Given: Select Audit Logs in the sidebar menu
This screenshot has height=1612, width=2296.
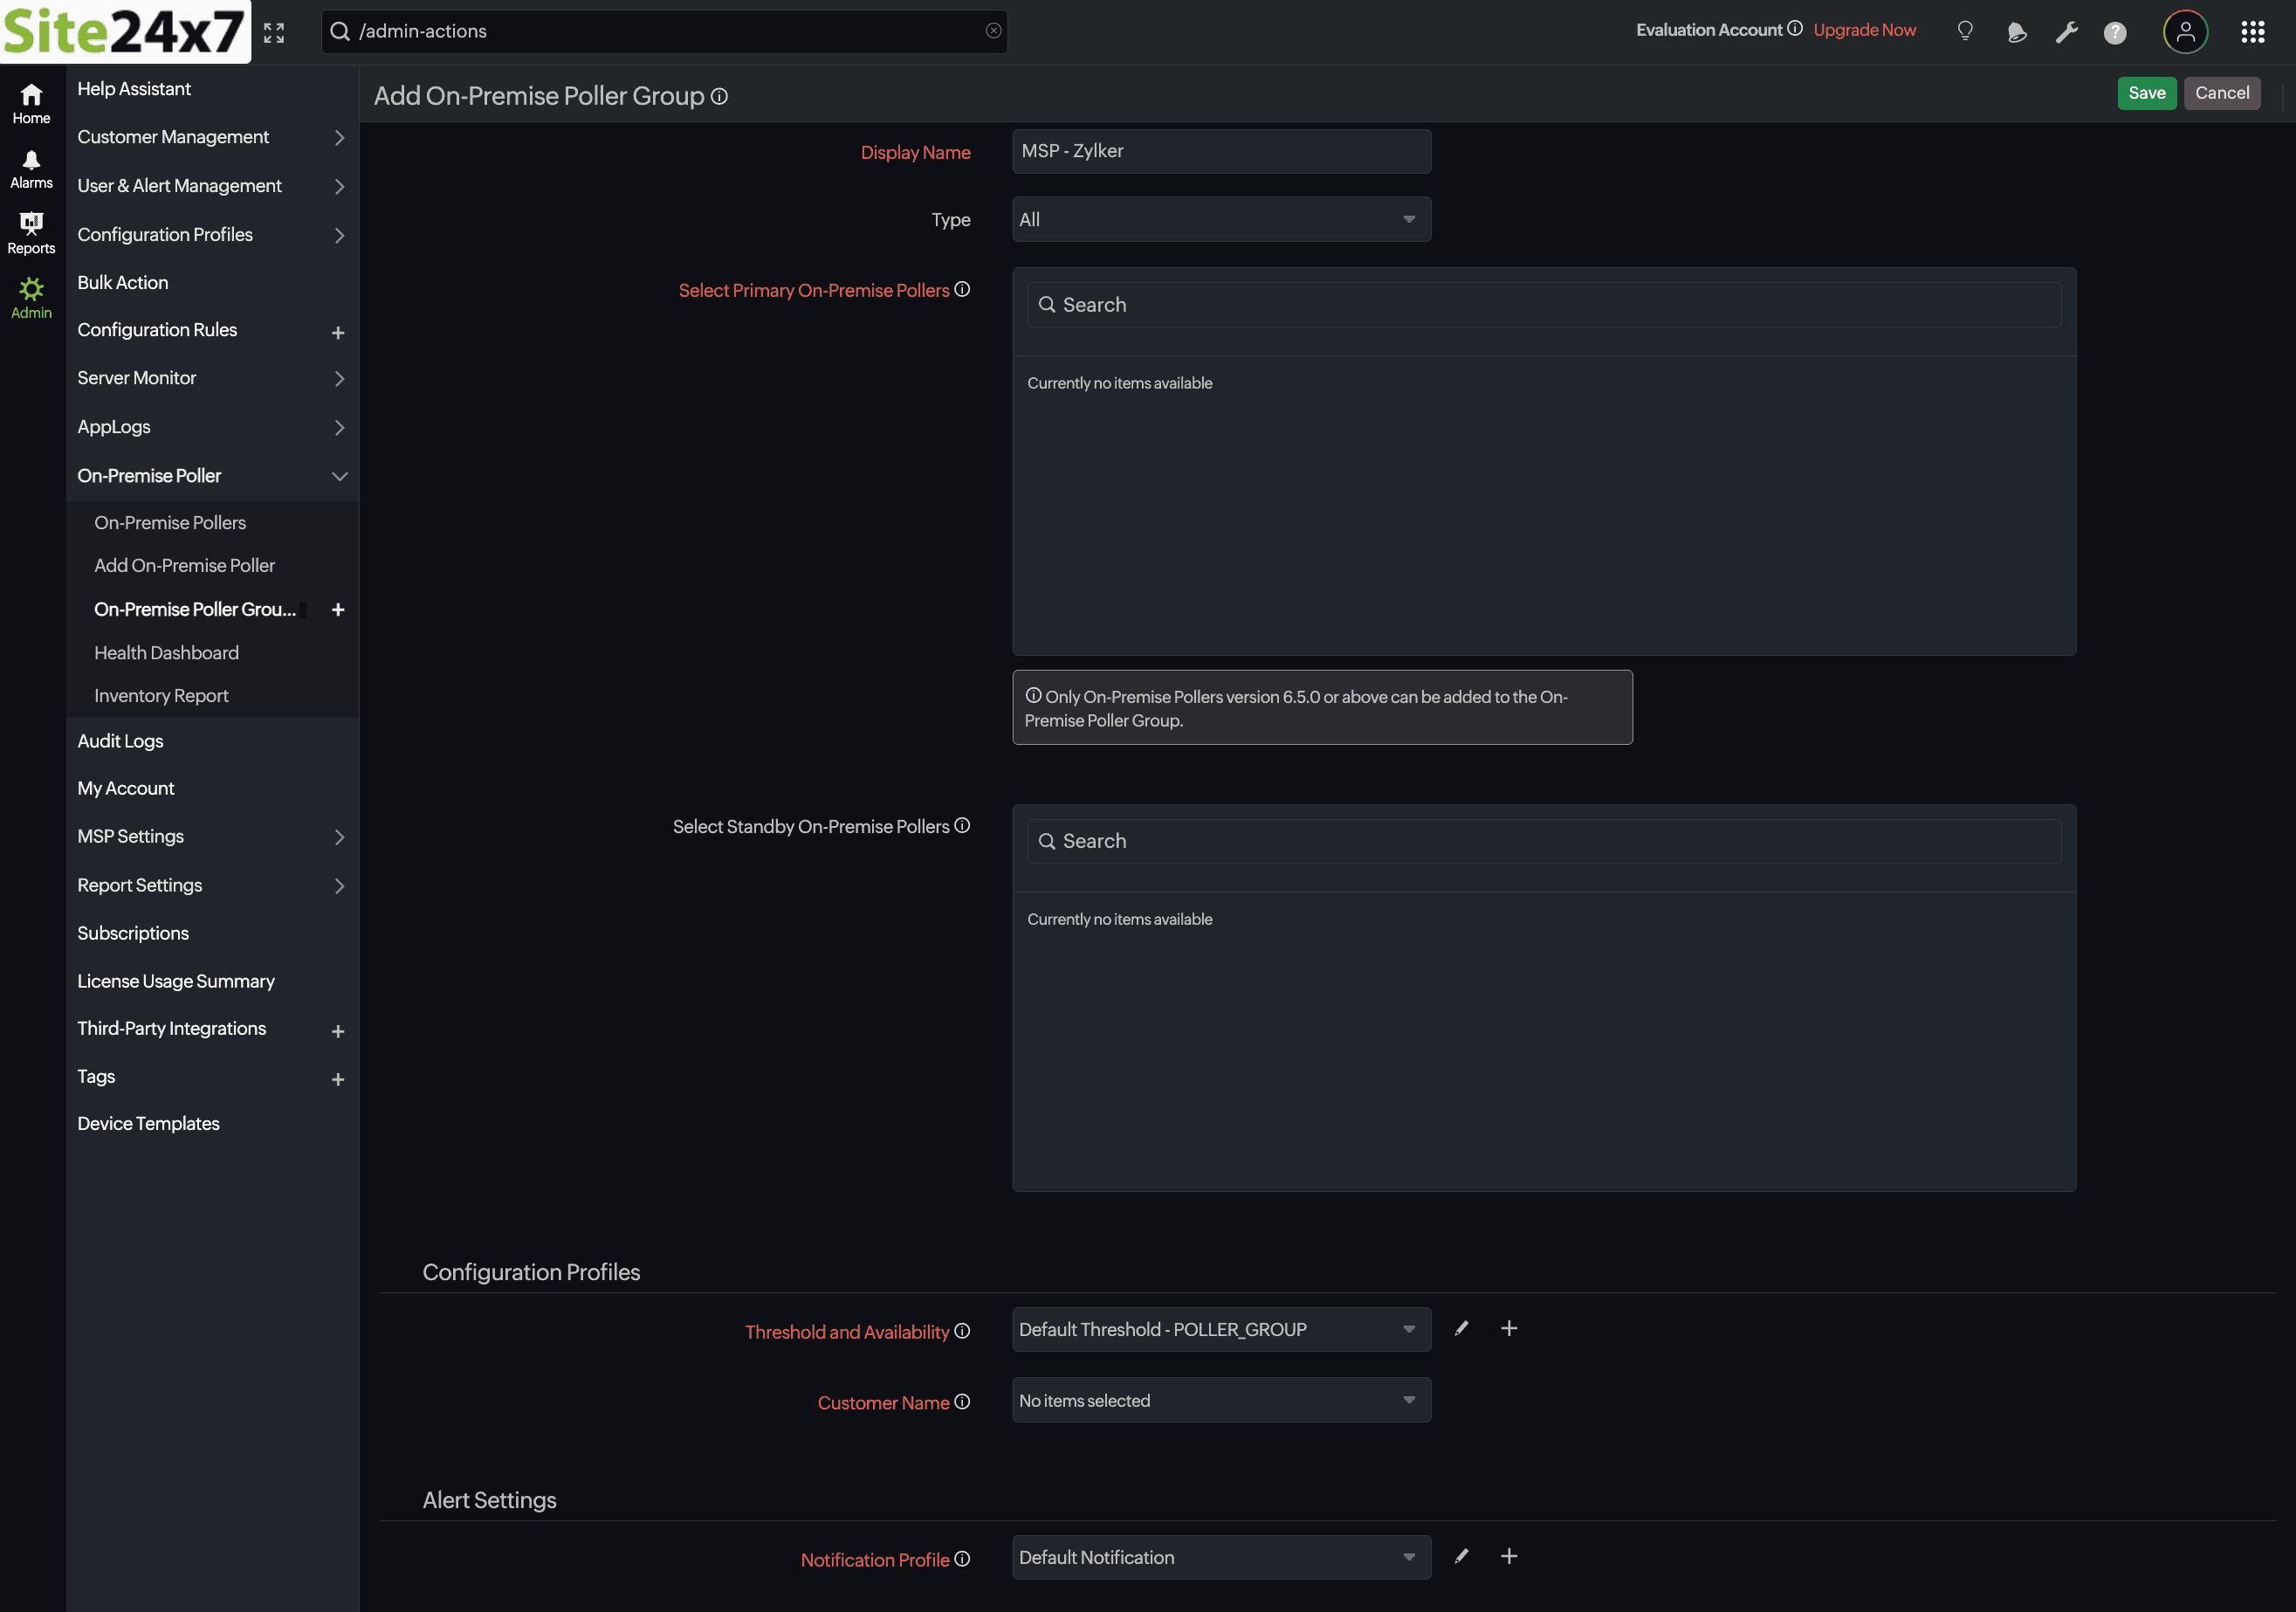Looking at the screenshot, I should (120, 740).
